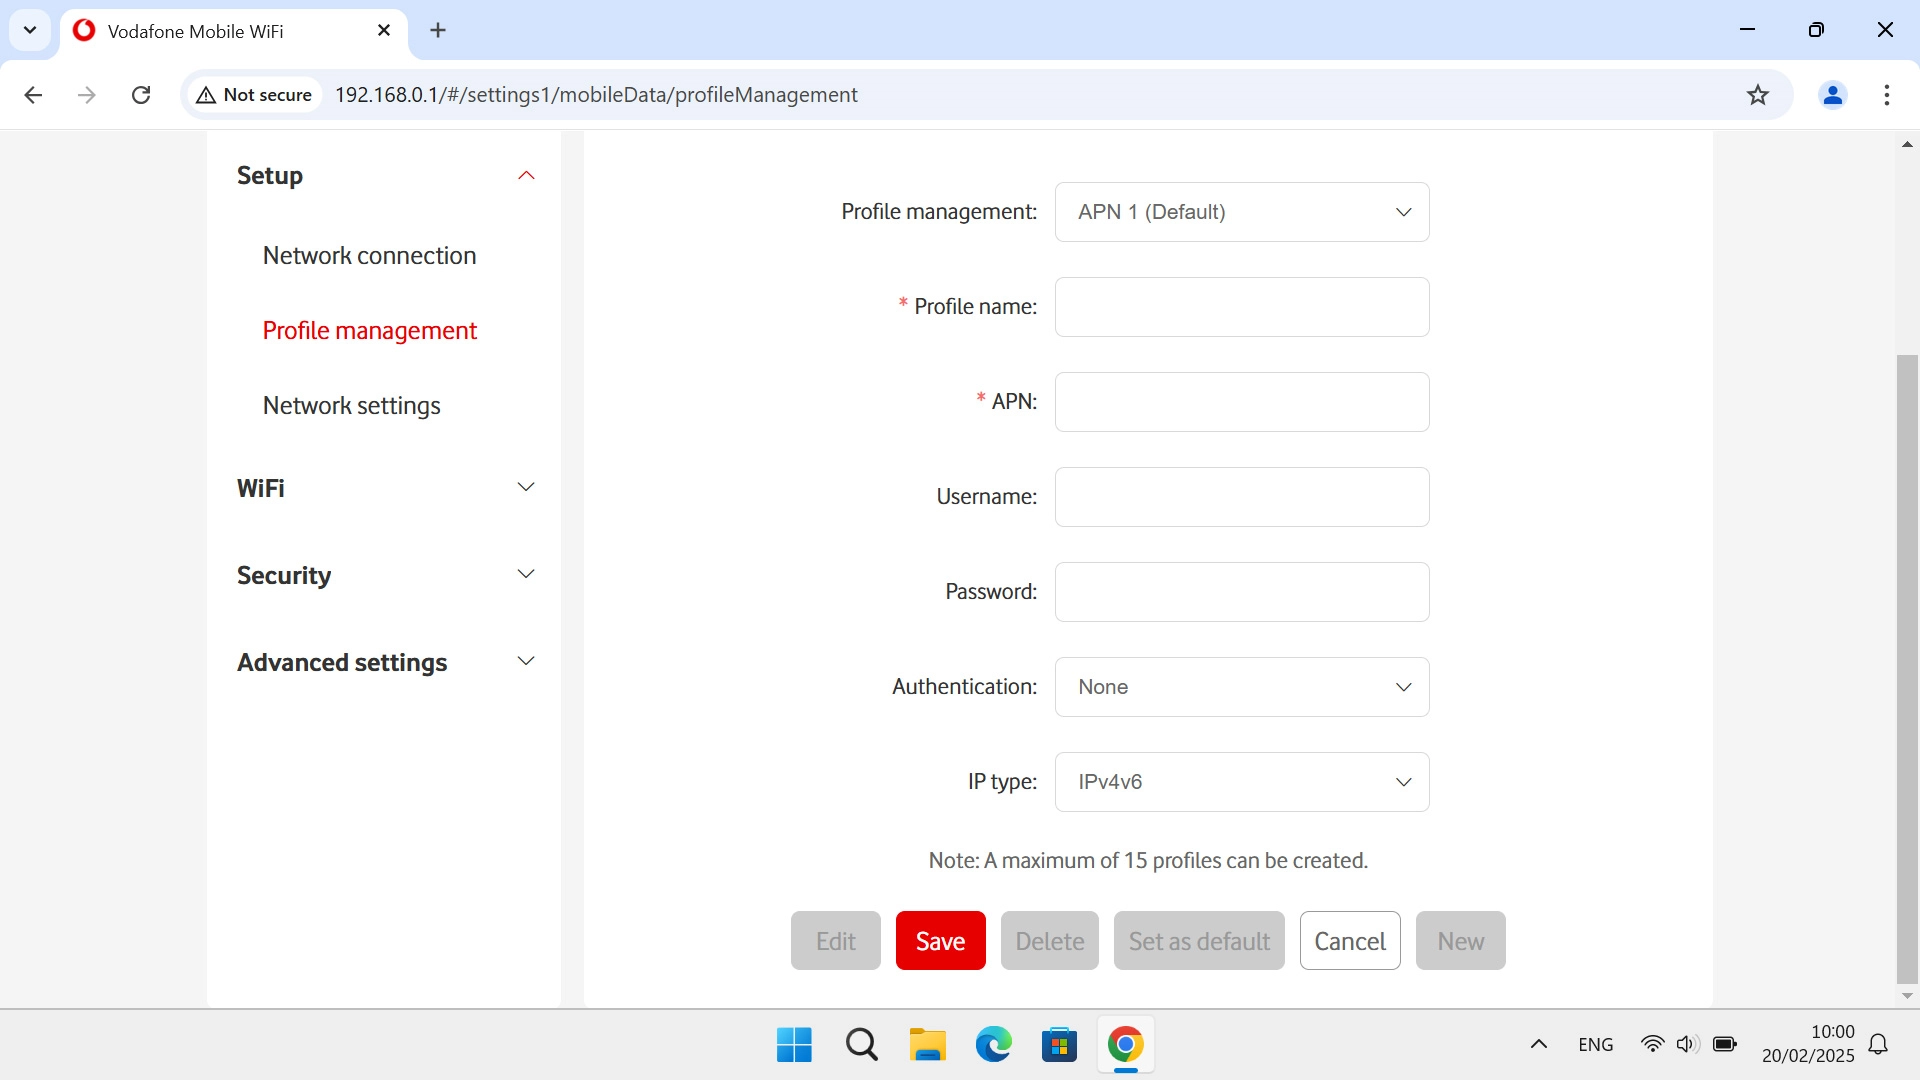Go to Network connection page

coord(369,256)
